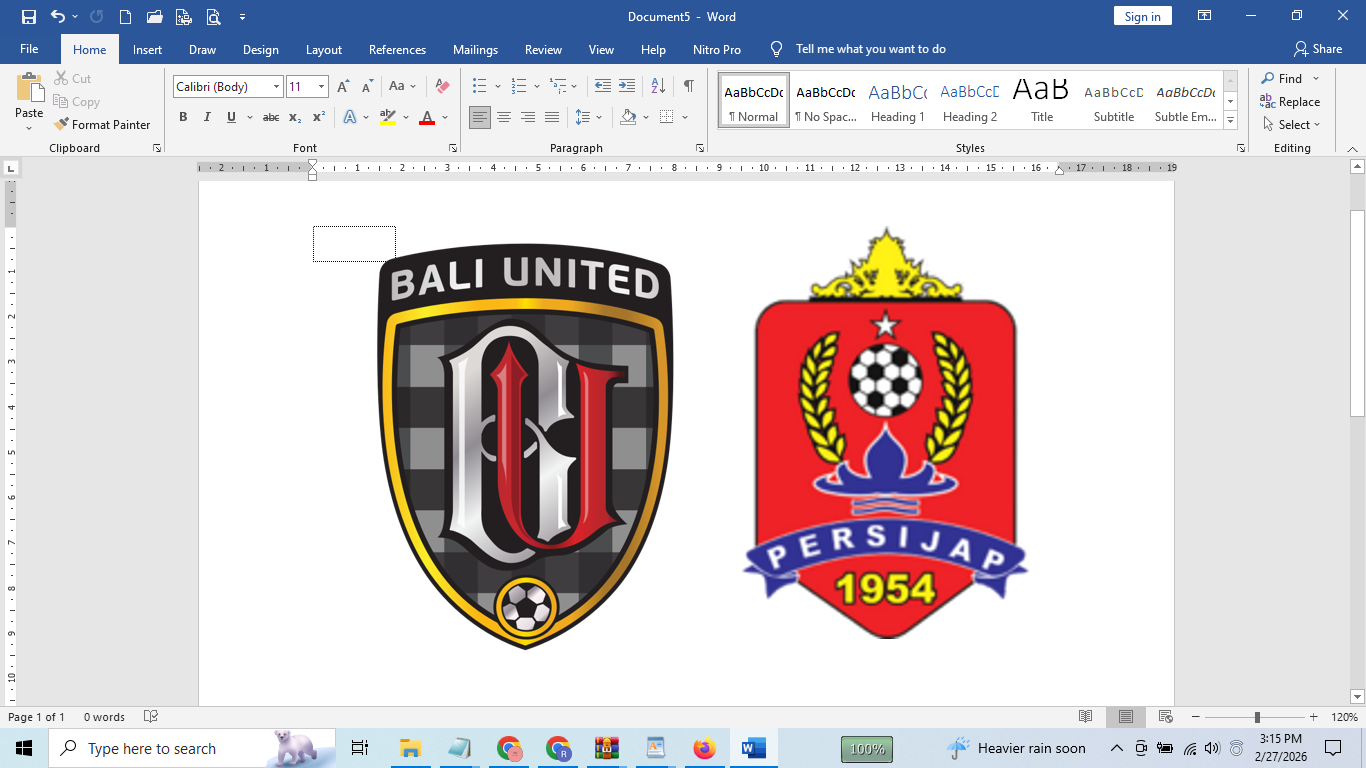This screenshot has height=768, width=1366.
Task: Select Center alignment
Action: tap(504, 117)
